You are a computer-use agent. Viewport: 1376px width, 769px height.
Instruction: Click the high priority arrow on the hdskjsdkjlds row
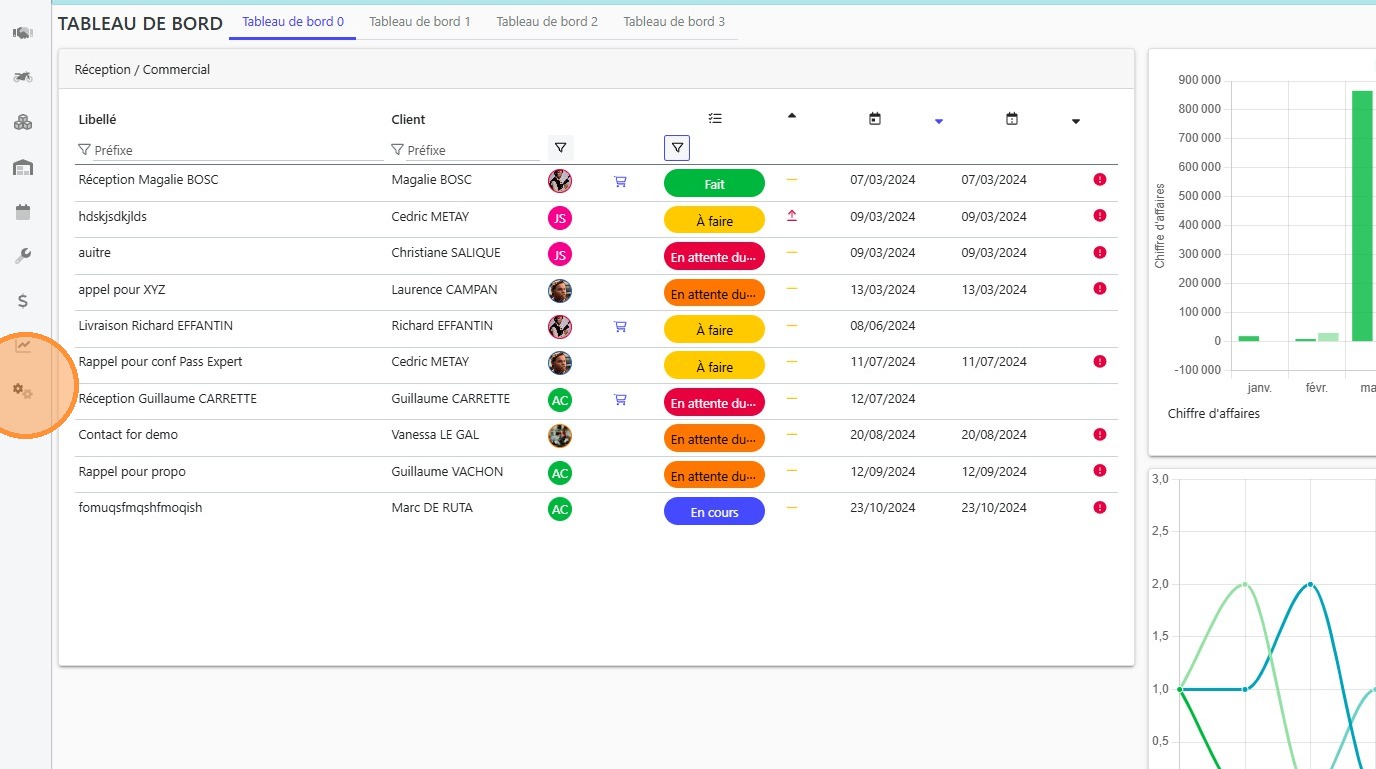click(792, 215)
